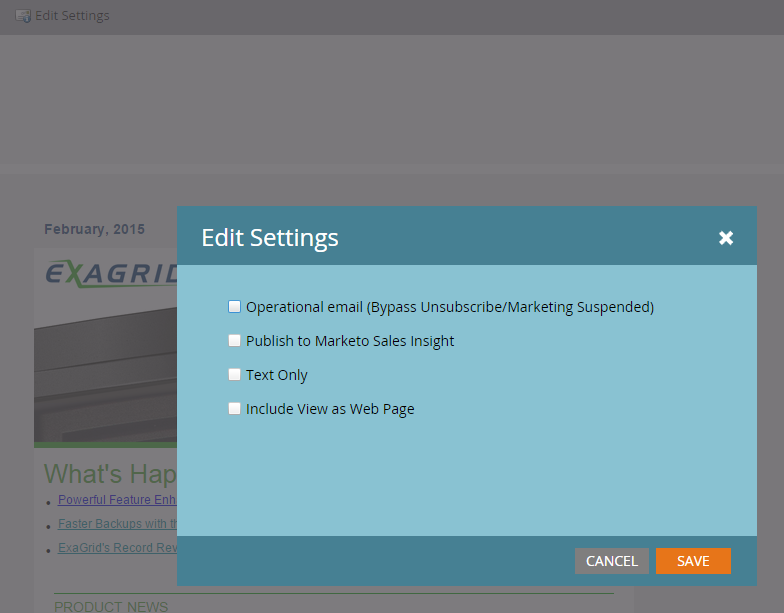
Task: Close the Edit Settings dialog with X
Action: tap(726, 238)
